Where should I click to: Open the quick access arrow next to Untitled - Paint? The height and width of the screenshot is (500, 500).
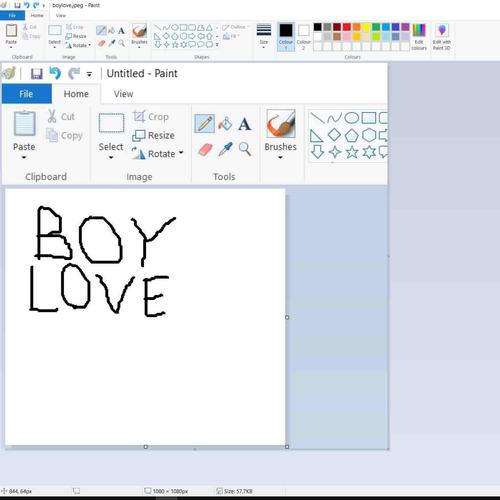[89, 74]
